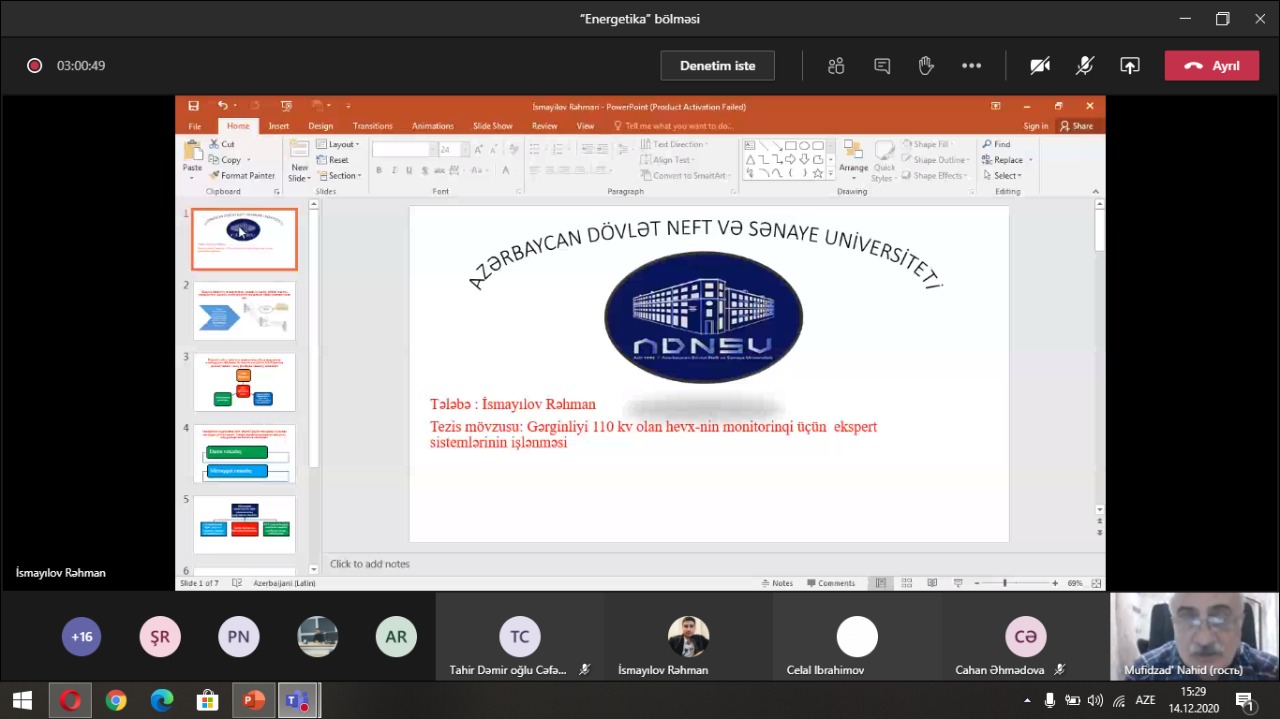
Task: Toggle Bold formatting
Action: click(x=379, y=171)
